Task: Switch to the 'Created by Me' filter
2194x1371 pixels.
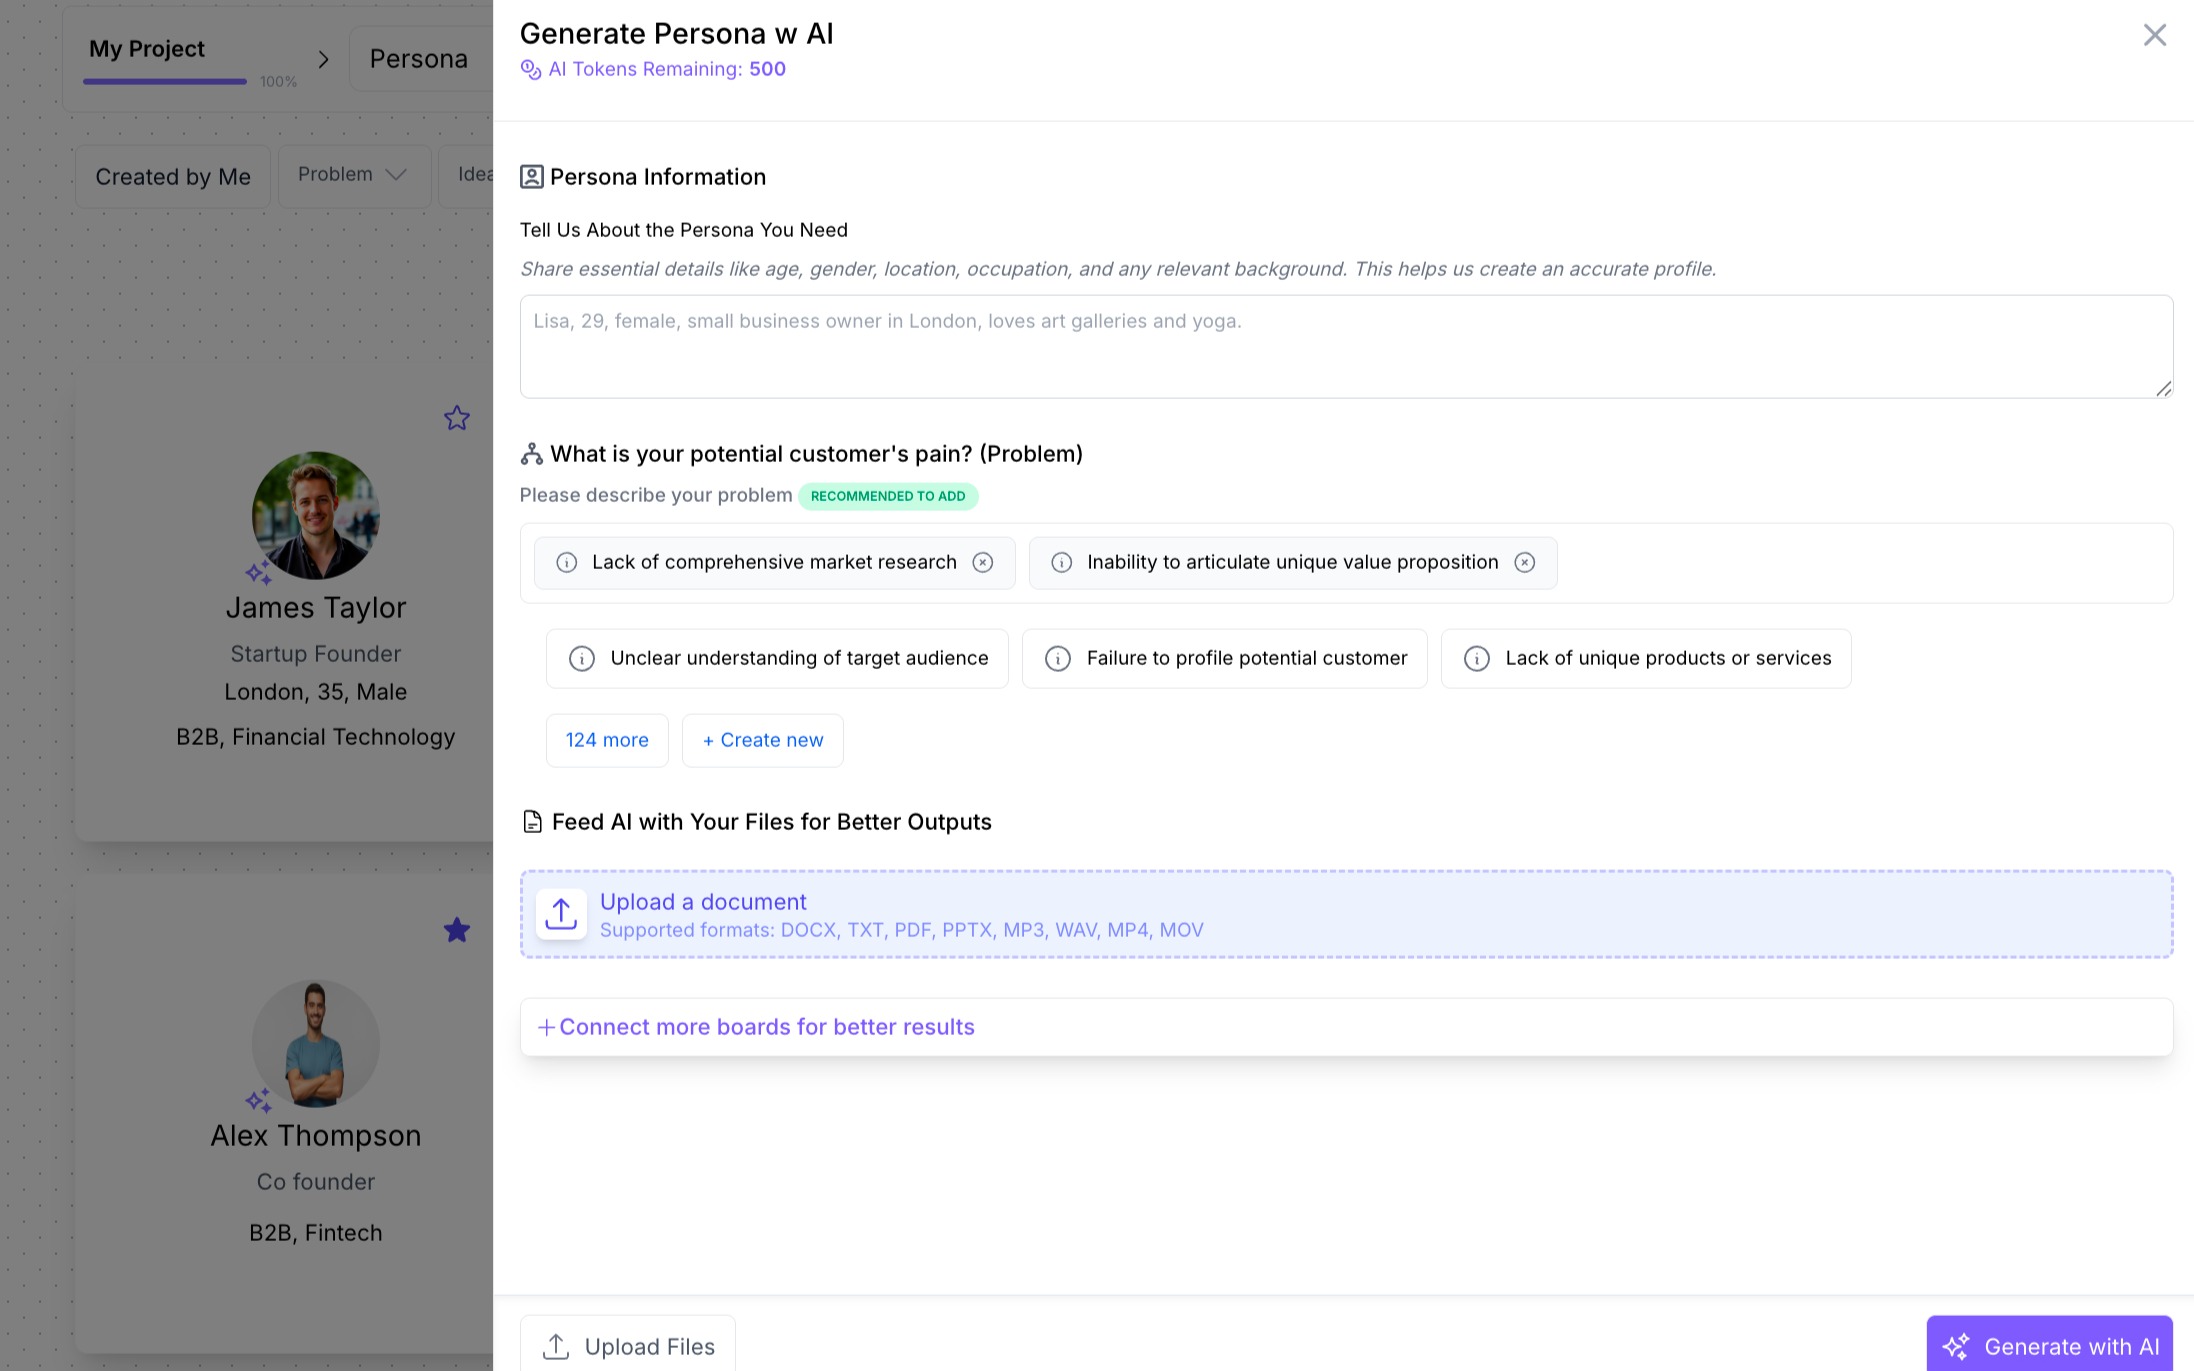Action: coord(173,177)
